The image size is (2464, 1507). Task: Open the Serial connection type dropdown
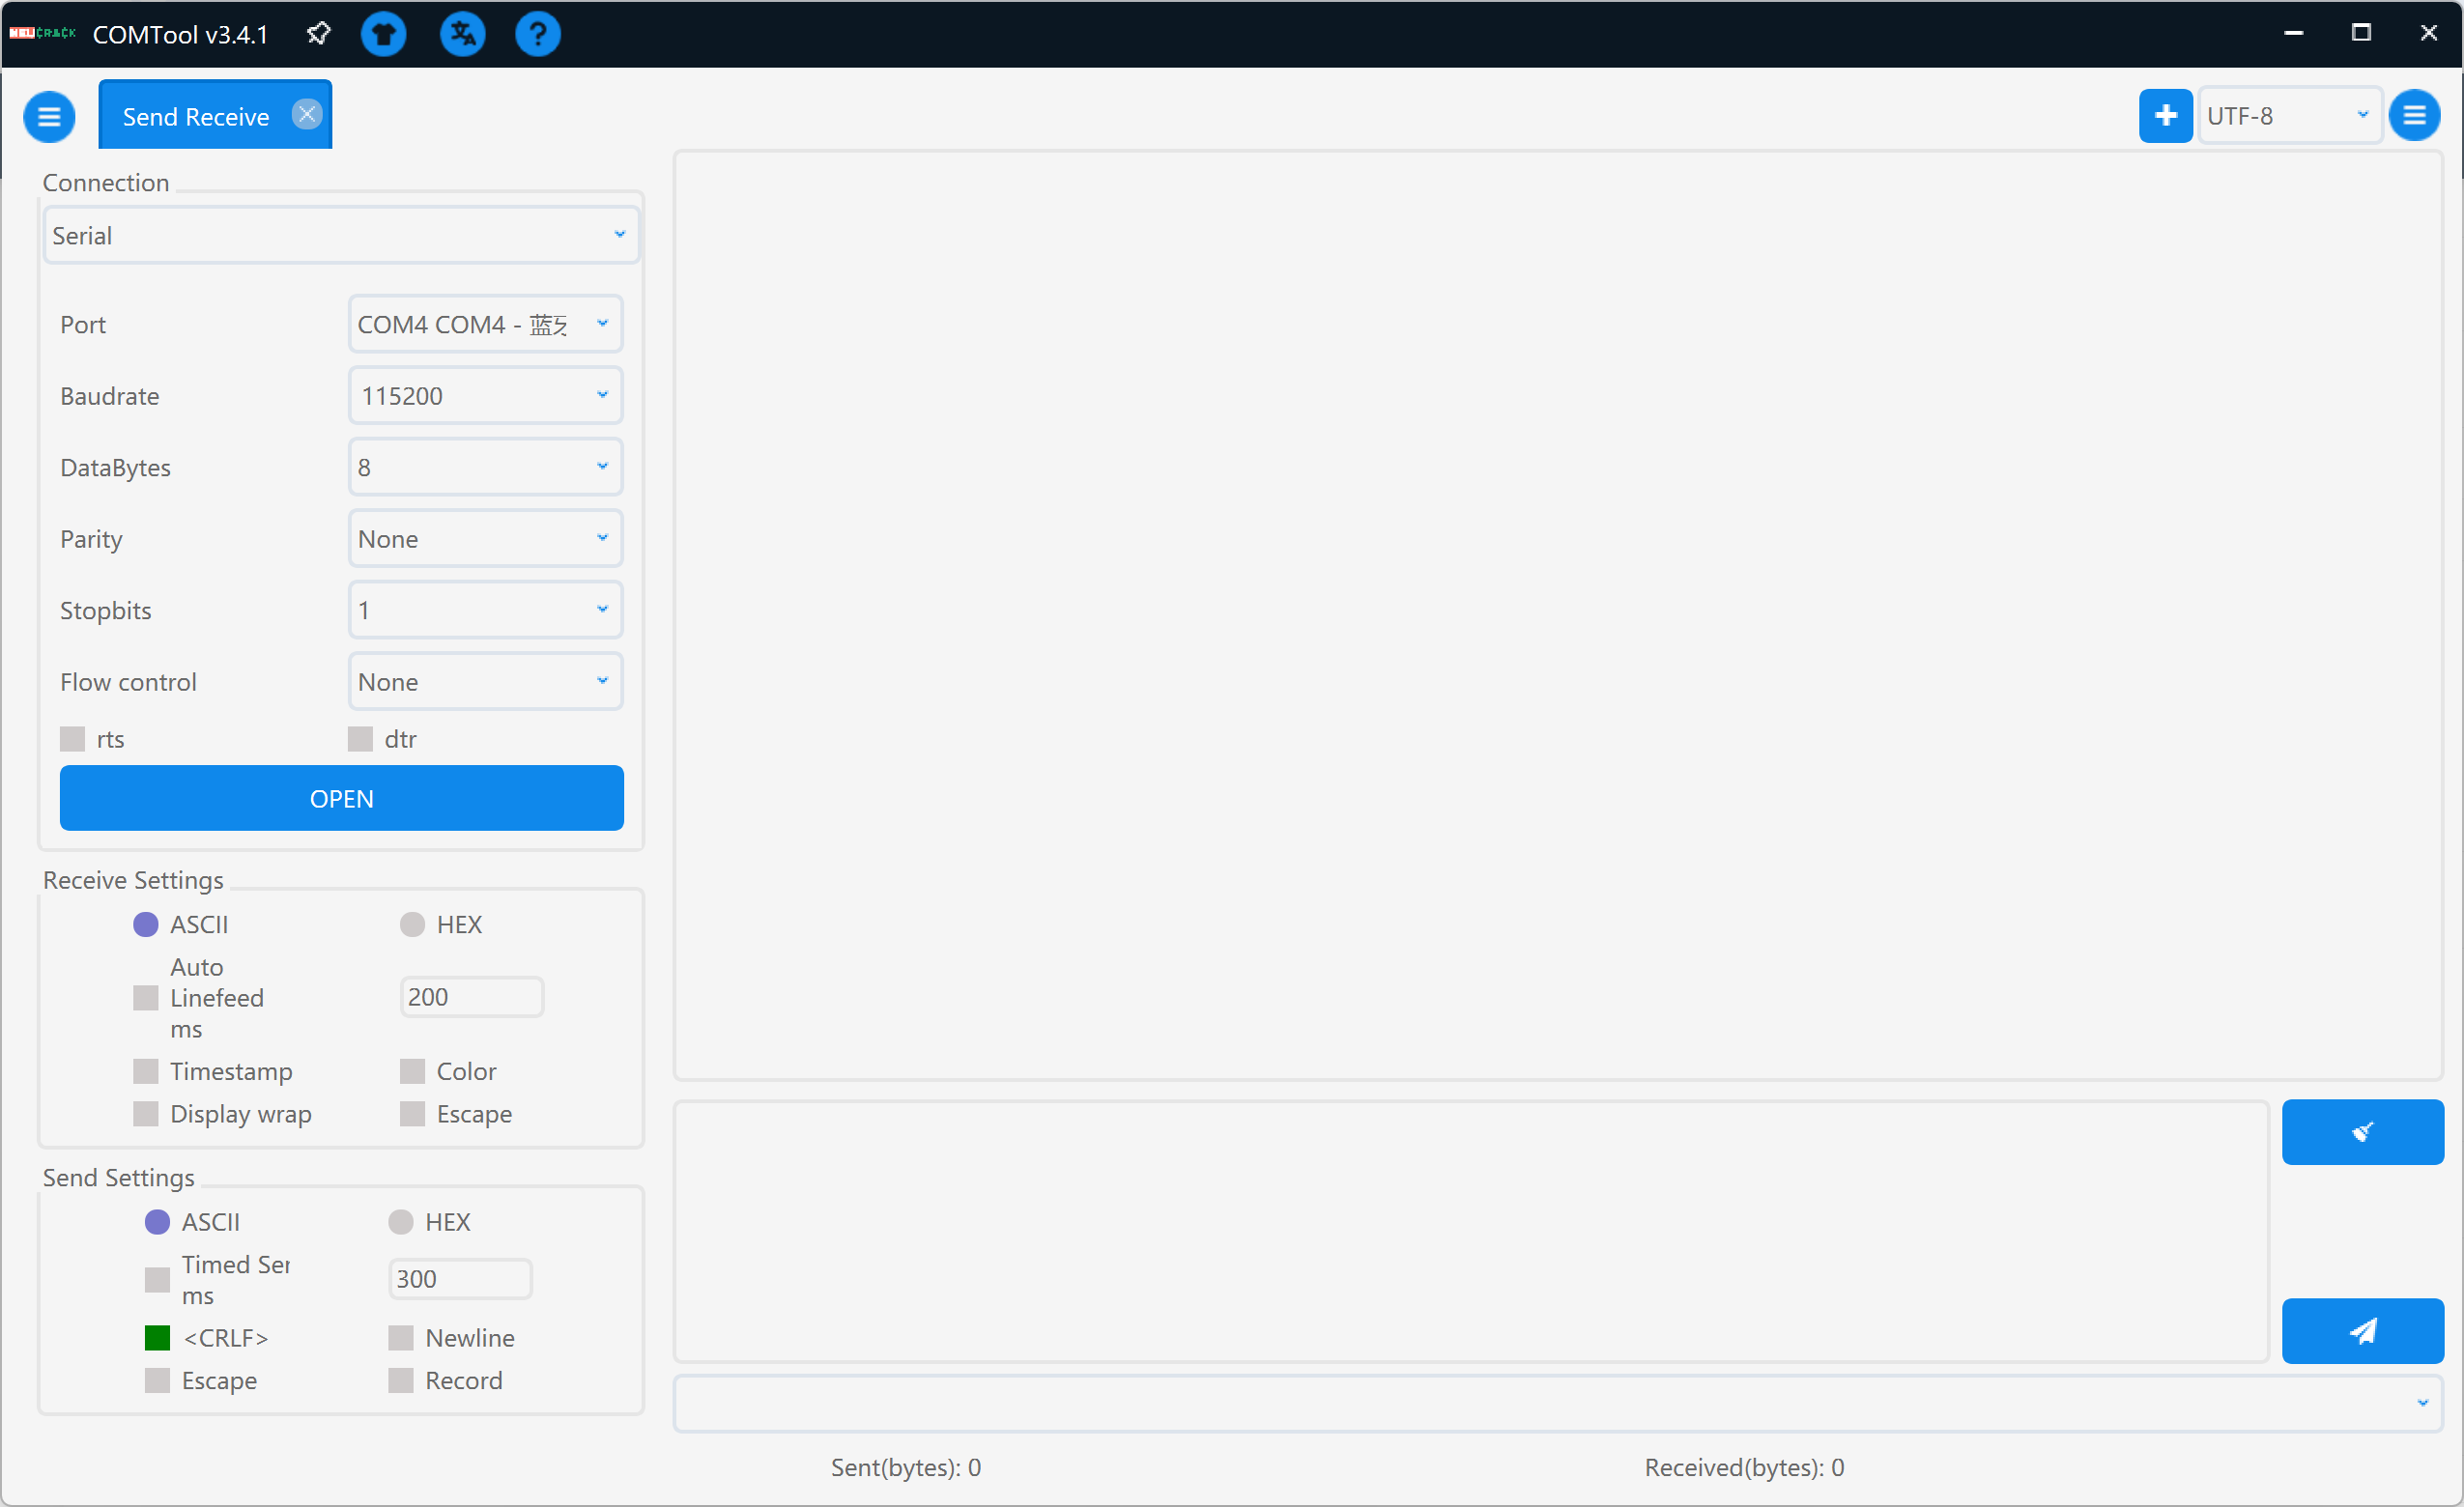click(340, 235)
